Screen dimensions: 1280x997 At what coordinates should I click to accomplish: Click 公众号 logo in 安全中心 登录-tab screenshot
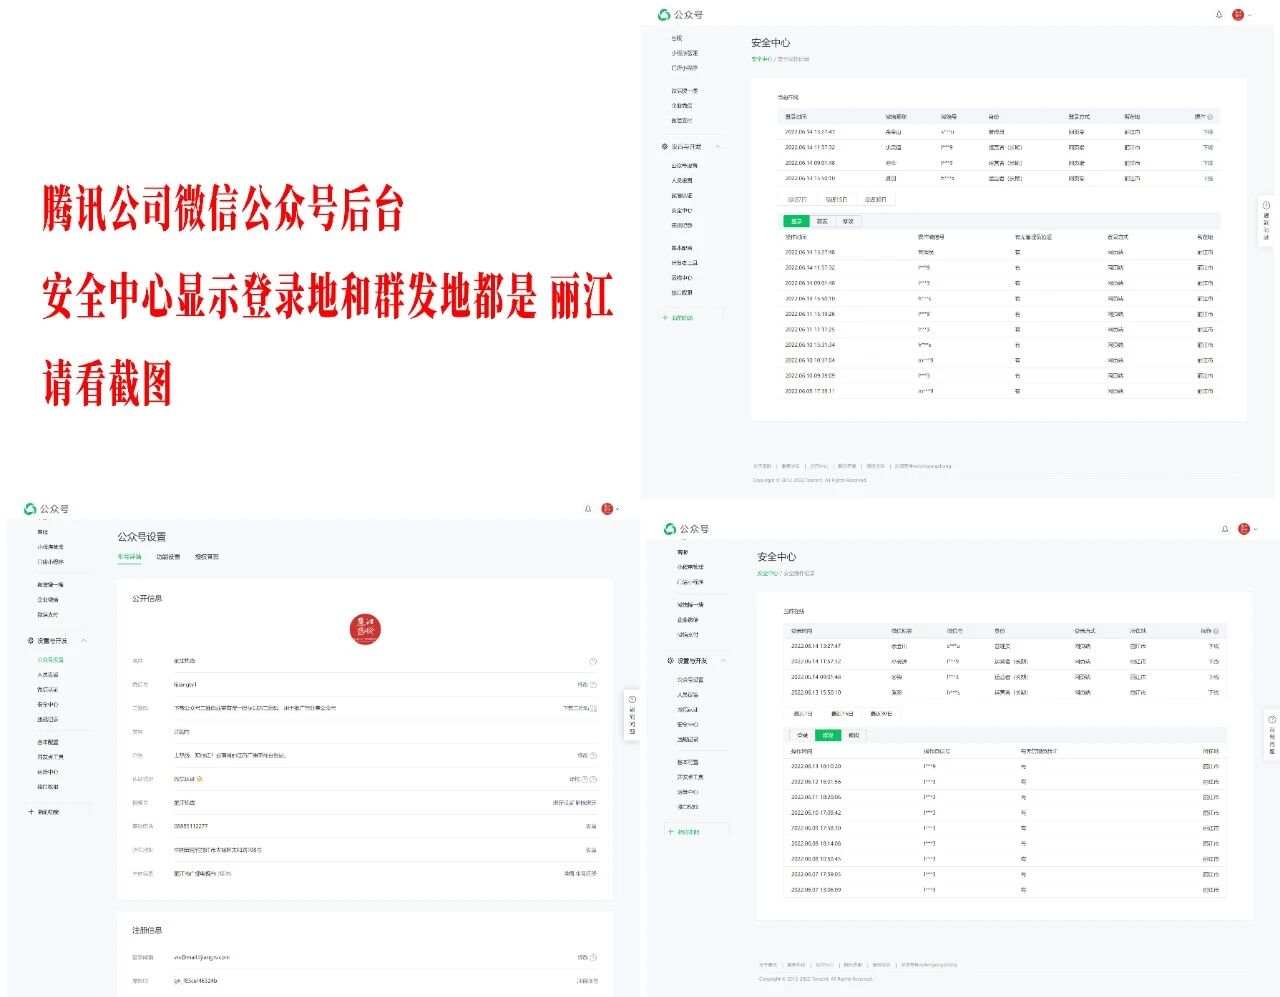pos(680,15)
